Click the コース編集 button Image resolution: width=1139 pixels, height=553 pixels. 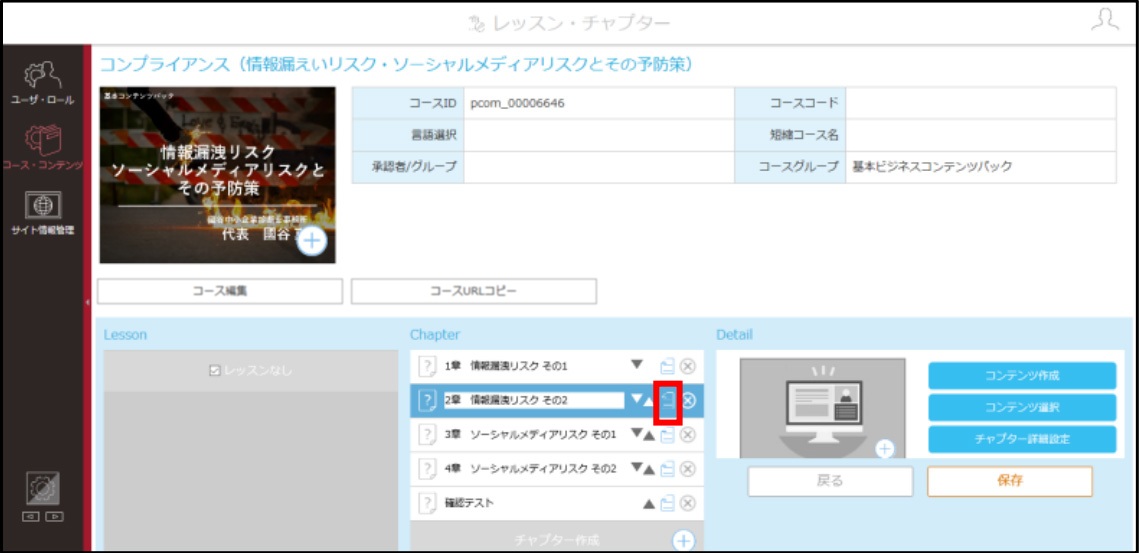click(x=219, y=291)
